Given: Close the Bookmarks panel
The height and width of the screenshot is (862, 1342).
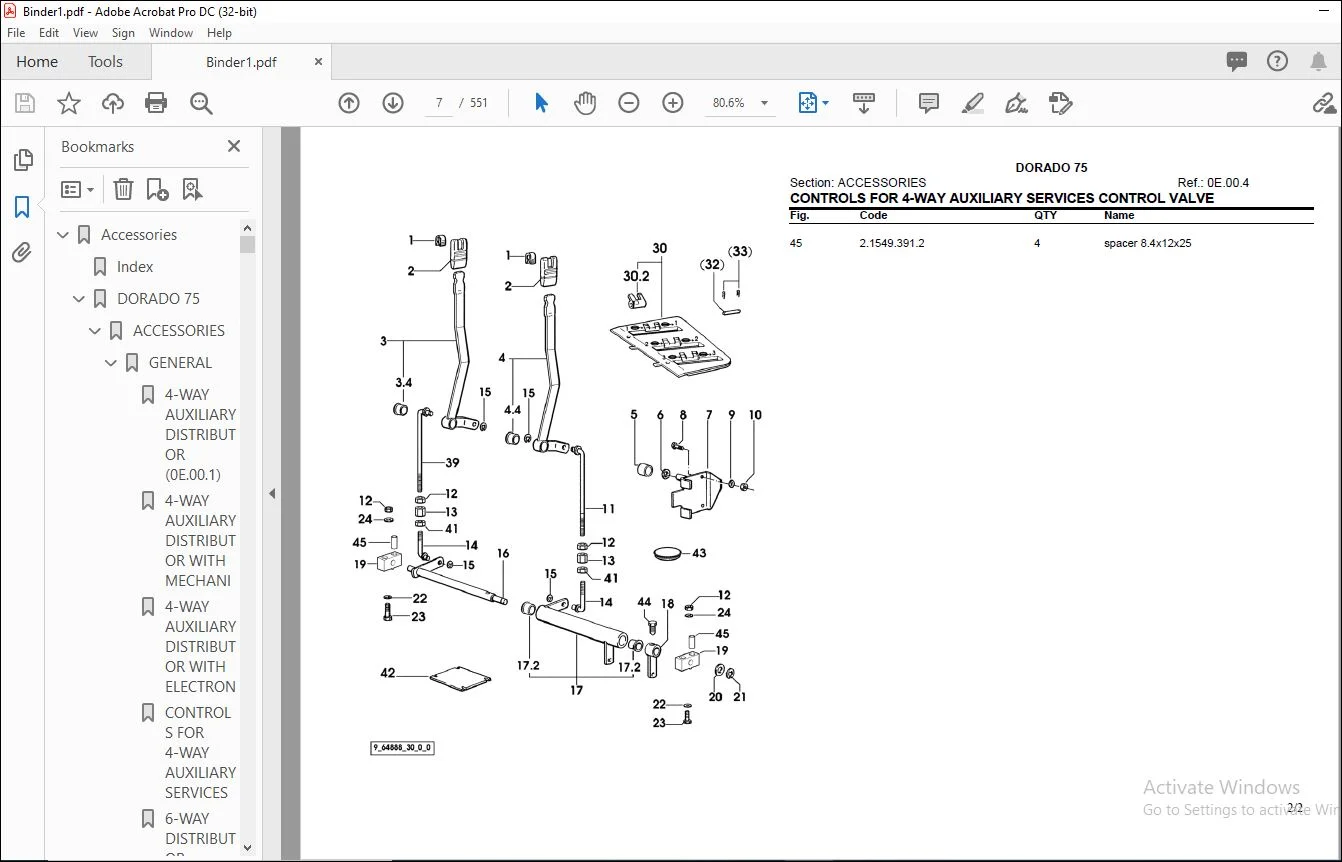Looking at the screenshot, I should click(234, 146).
